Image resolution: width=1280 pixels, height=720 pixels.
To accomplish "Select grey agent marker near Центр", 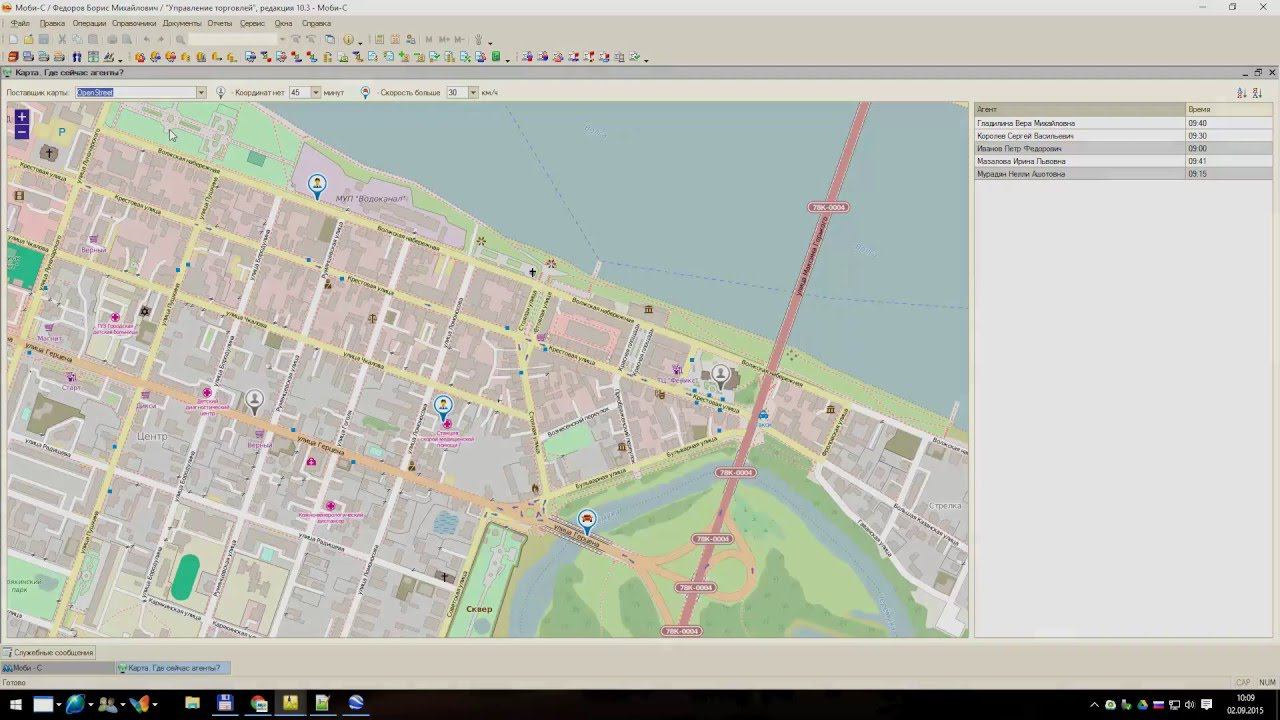I will 254,403.
